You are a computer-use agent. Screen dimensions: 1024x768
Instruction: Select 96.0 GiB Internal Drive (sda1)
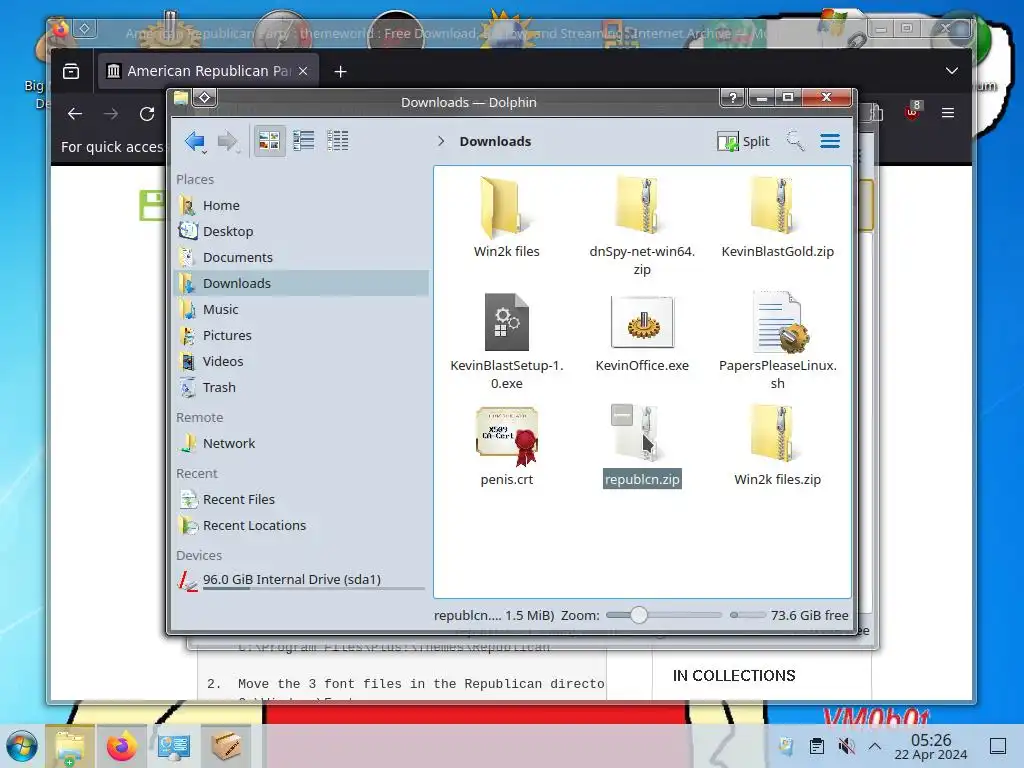point(302,580)
